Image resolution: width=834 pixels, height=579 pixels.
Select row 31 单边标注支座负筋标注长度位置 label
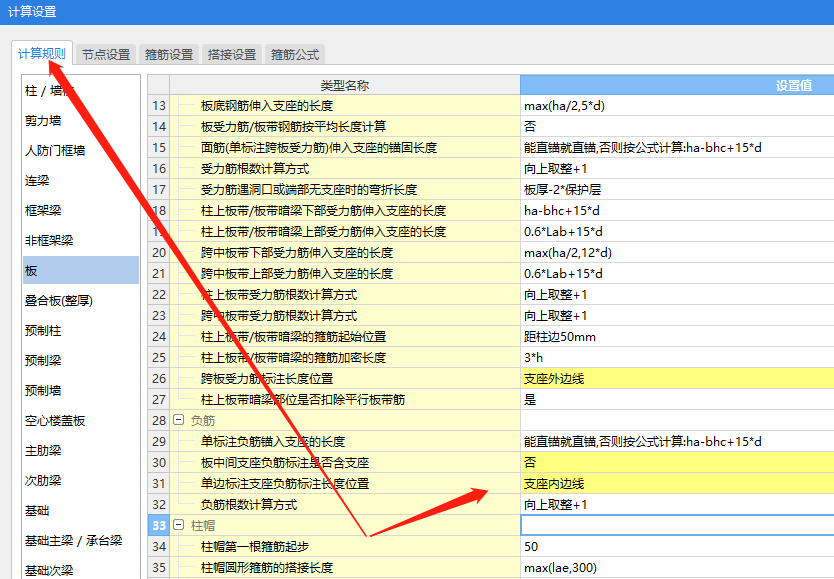pyautogui.click(x=285, y=483)
